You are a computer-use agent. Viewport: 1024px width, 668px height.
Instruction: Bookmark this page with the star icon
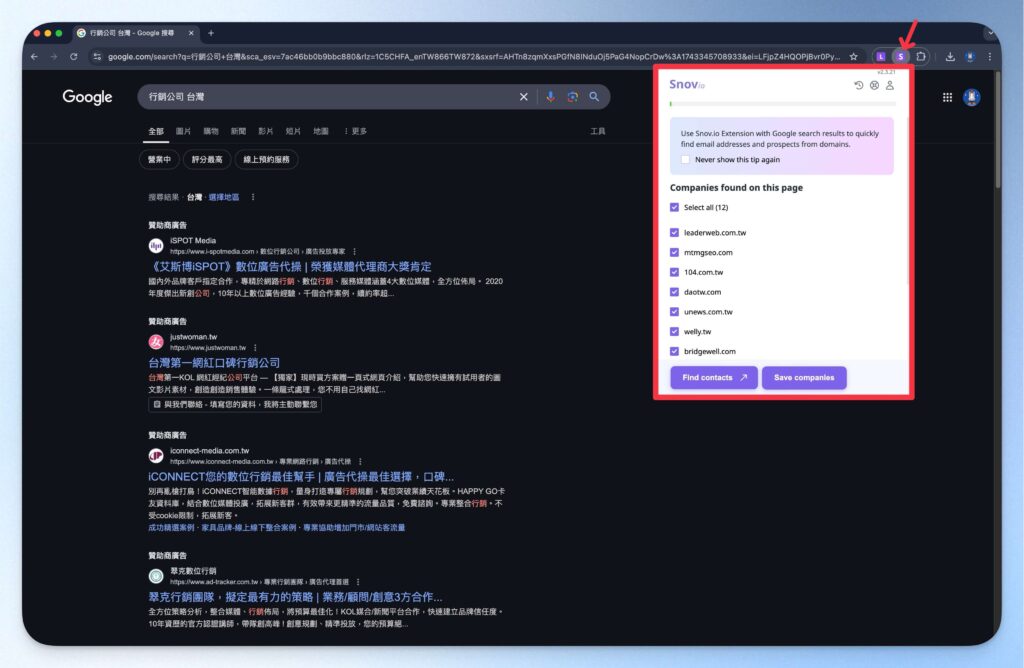(854, 57)
